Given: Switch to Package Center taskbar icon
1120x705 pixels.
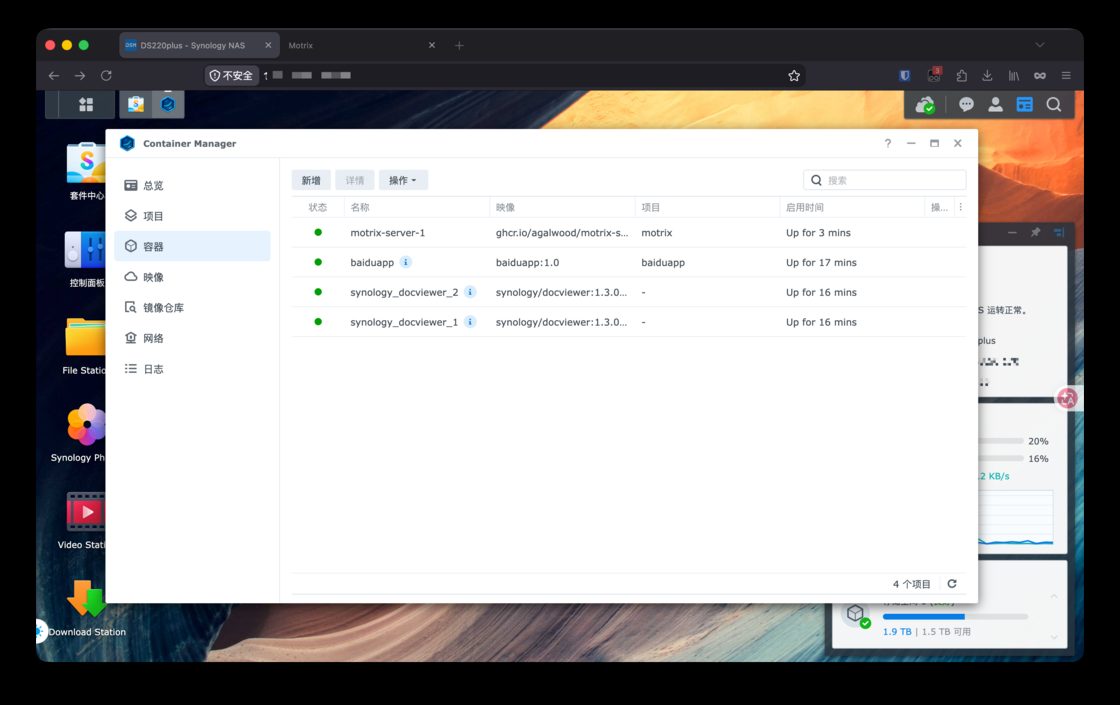Looking at the screenshot, I should (136, 104).
